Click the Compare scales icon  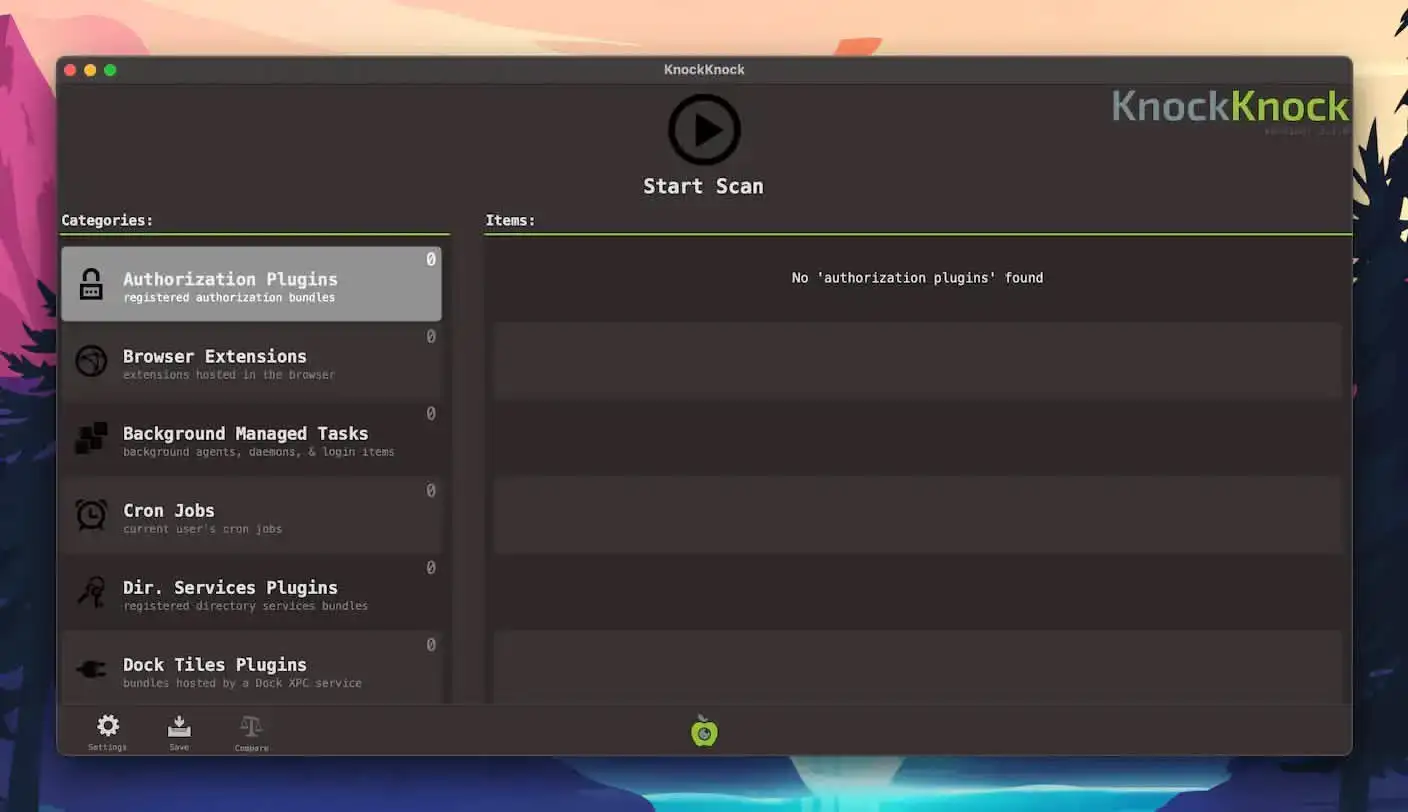(x=251, y=726)
